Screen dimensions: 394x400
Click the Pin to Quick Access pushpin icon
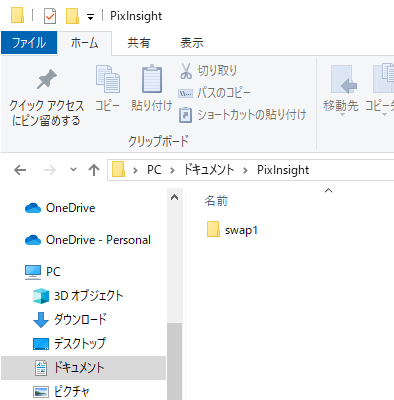[x=47, y=79]
